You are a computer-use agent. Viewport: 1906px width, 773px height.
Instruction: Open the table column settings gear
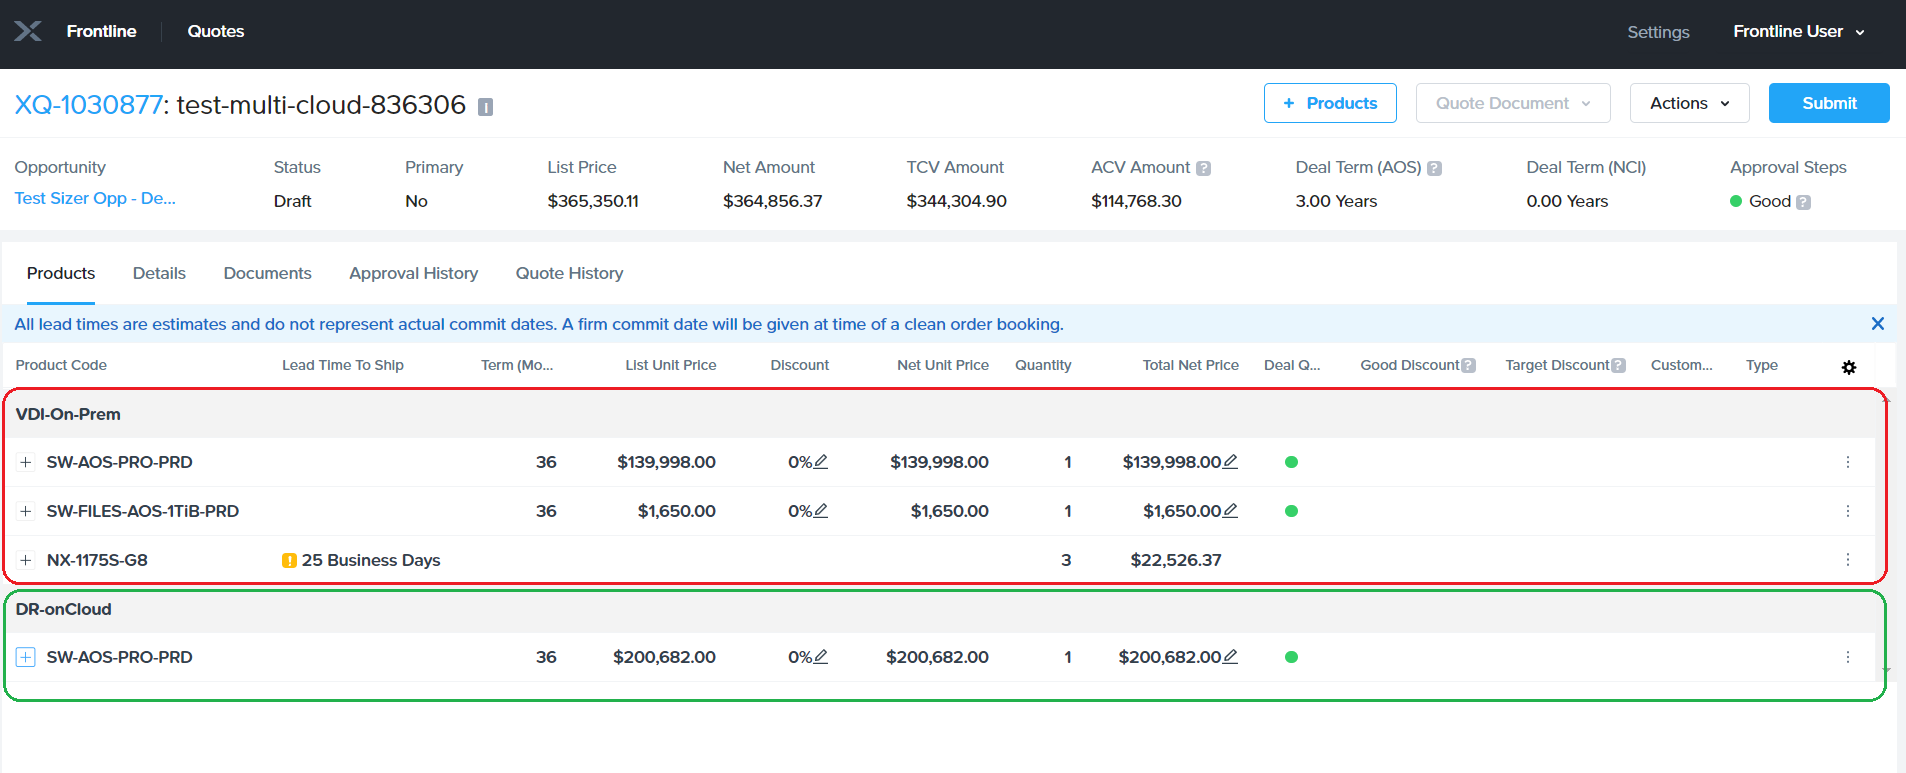1849,368
